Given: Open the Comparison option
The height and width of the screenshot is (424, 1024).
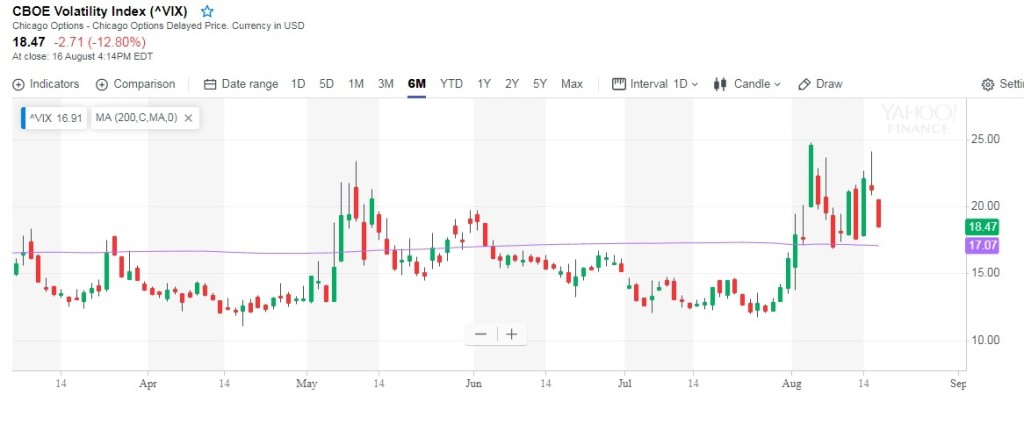Looking at the screenshot, I should [135, 84].
